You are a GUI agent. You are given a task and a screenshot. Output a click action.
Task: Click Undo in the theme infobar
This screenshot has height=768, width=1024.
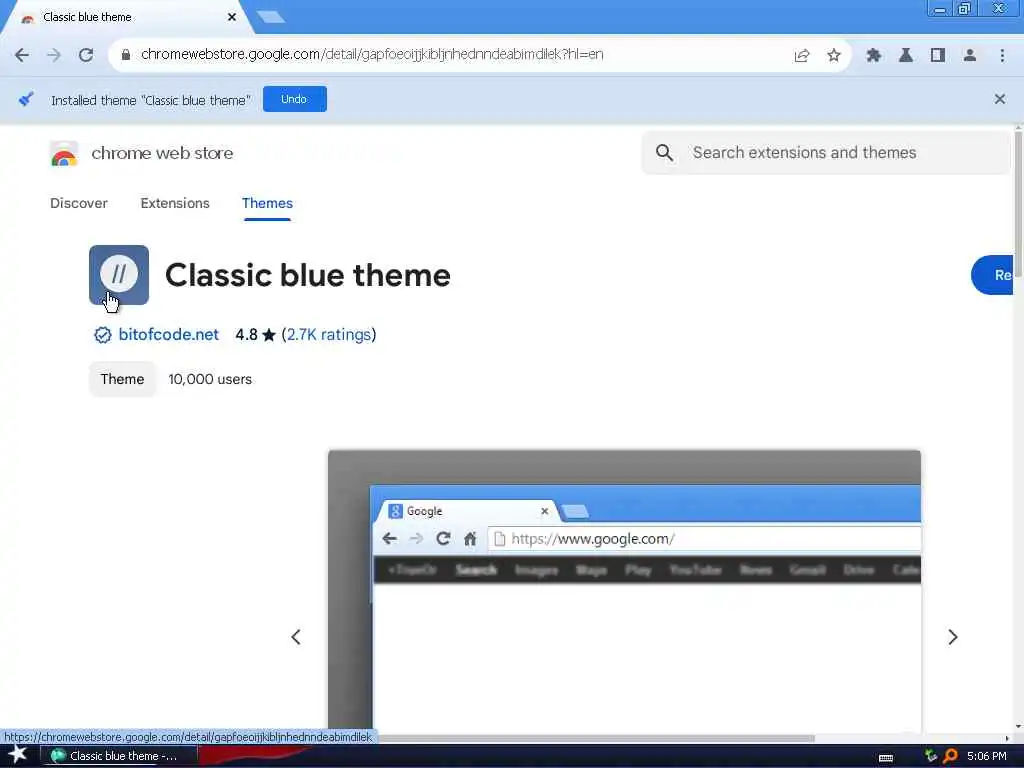point(295,99)
